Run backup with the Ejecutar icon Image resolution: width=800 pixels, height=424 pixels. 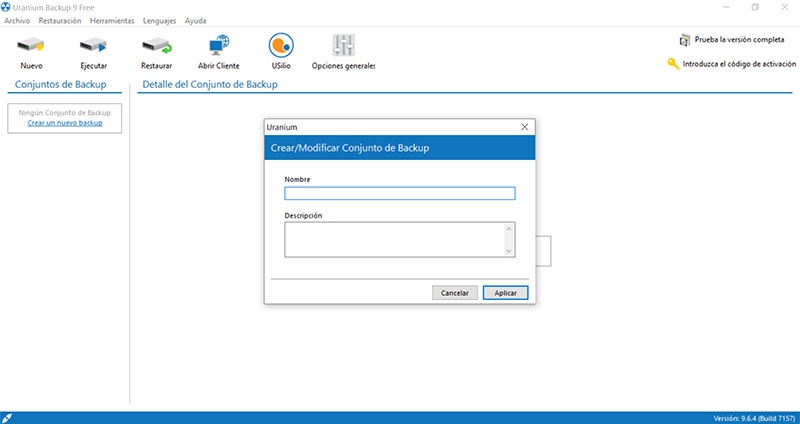coord(93,45)
